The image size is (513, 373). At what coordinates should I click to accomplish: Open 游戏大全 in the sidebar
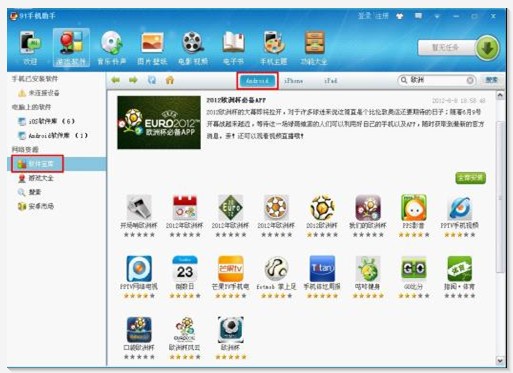pos(36,178)
